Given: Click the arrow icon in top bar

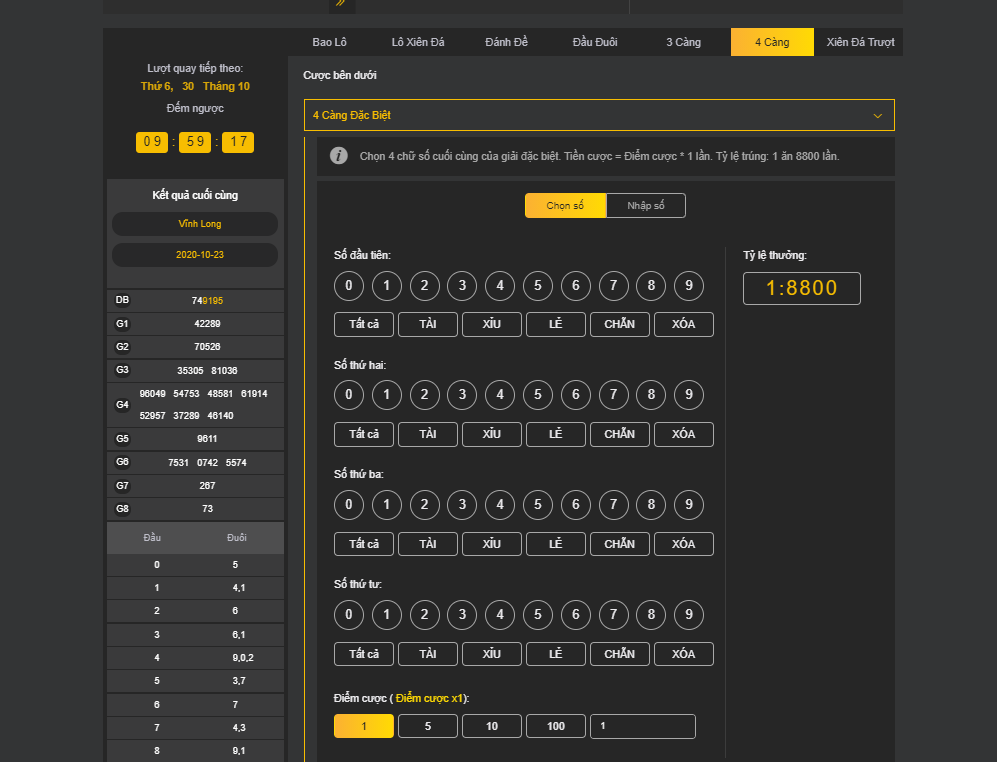Looking at the screenshot, I should coord(341,4).
